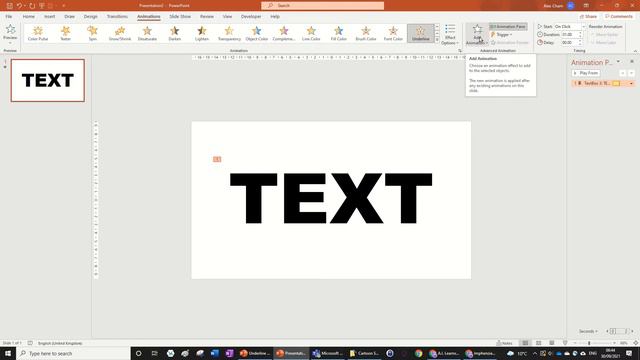Close the Animation Pane
Screen dimensions: 640x360
tap(632, 62)
